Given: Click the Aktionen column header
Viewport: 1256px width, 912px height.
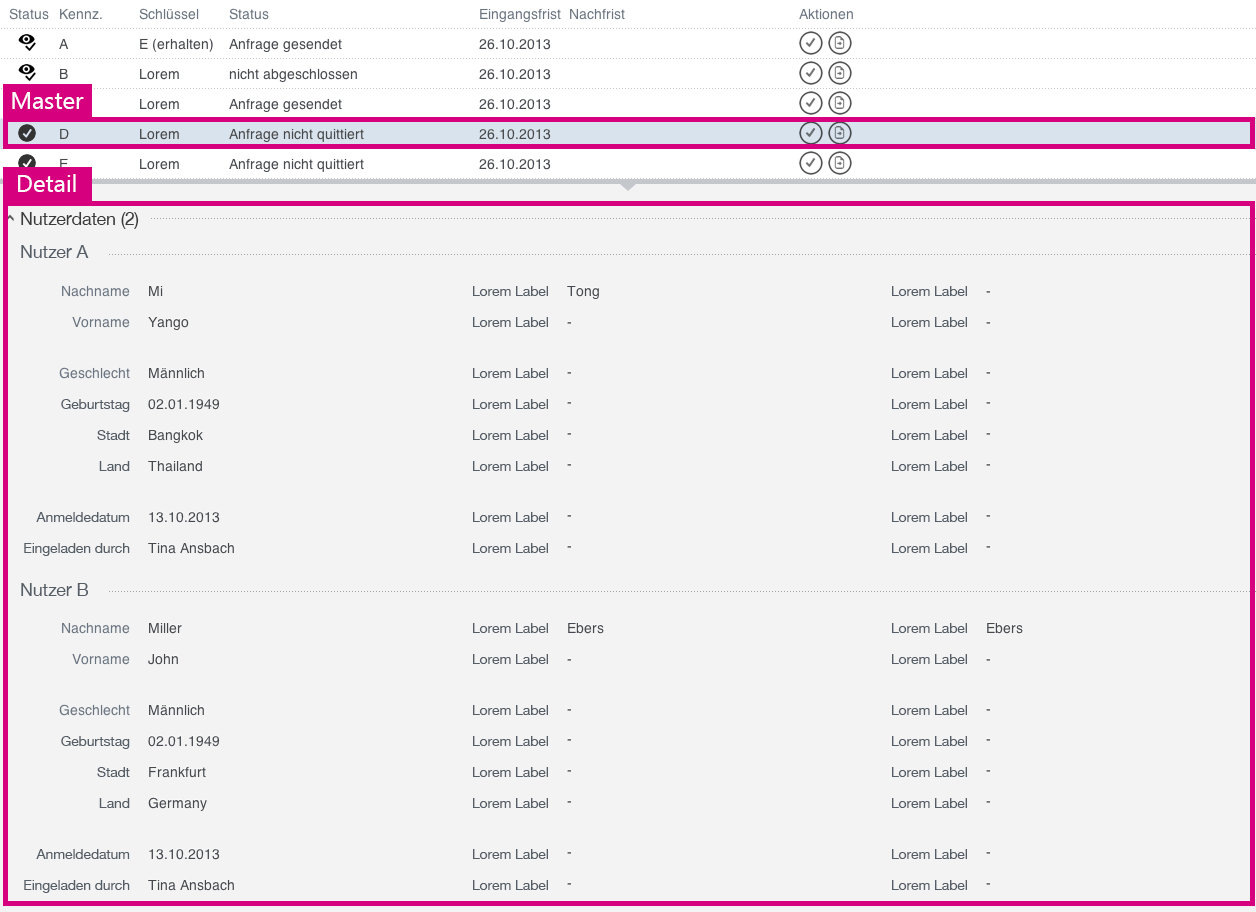Looking at the screenshot, I should tap(827, 14).
